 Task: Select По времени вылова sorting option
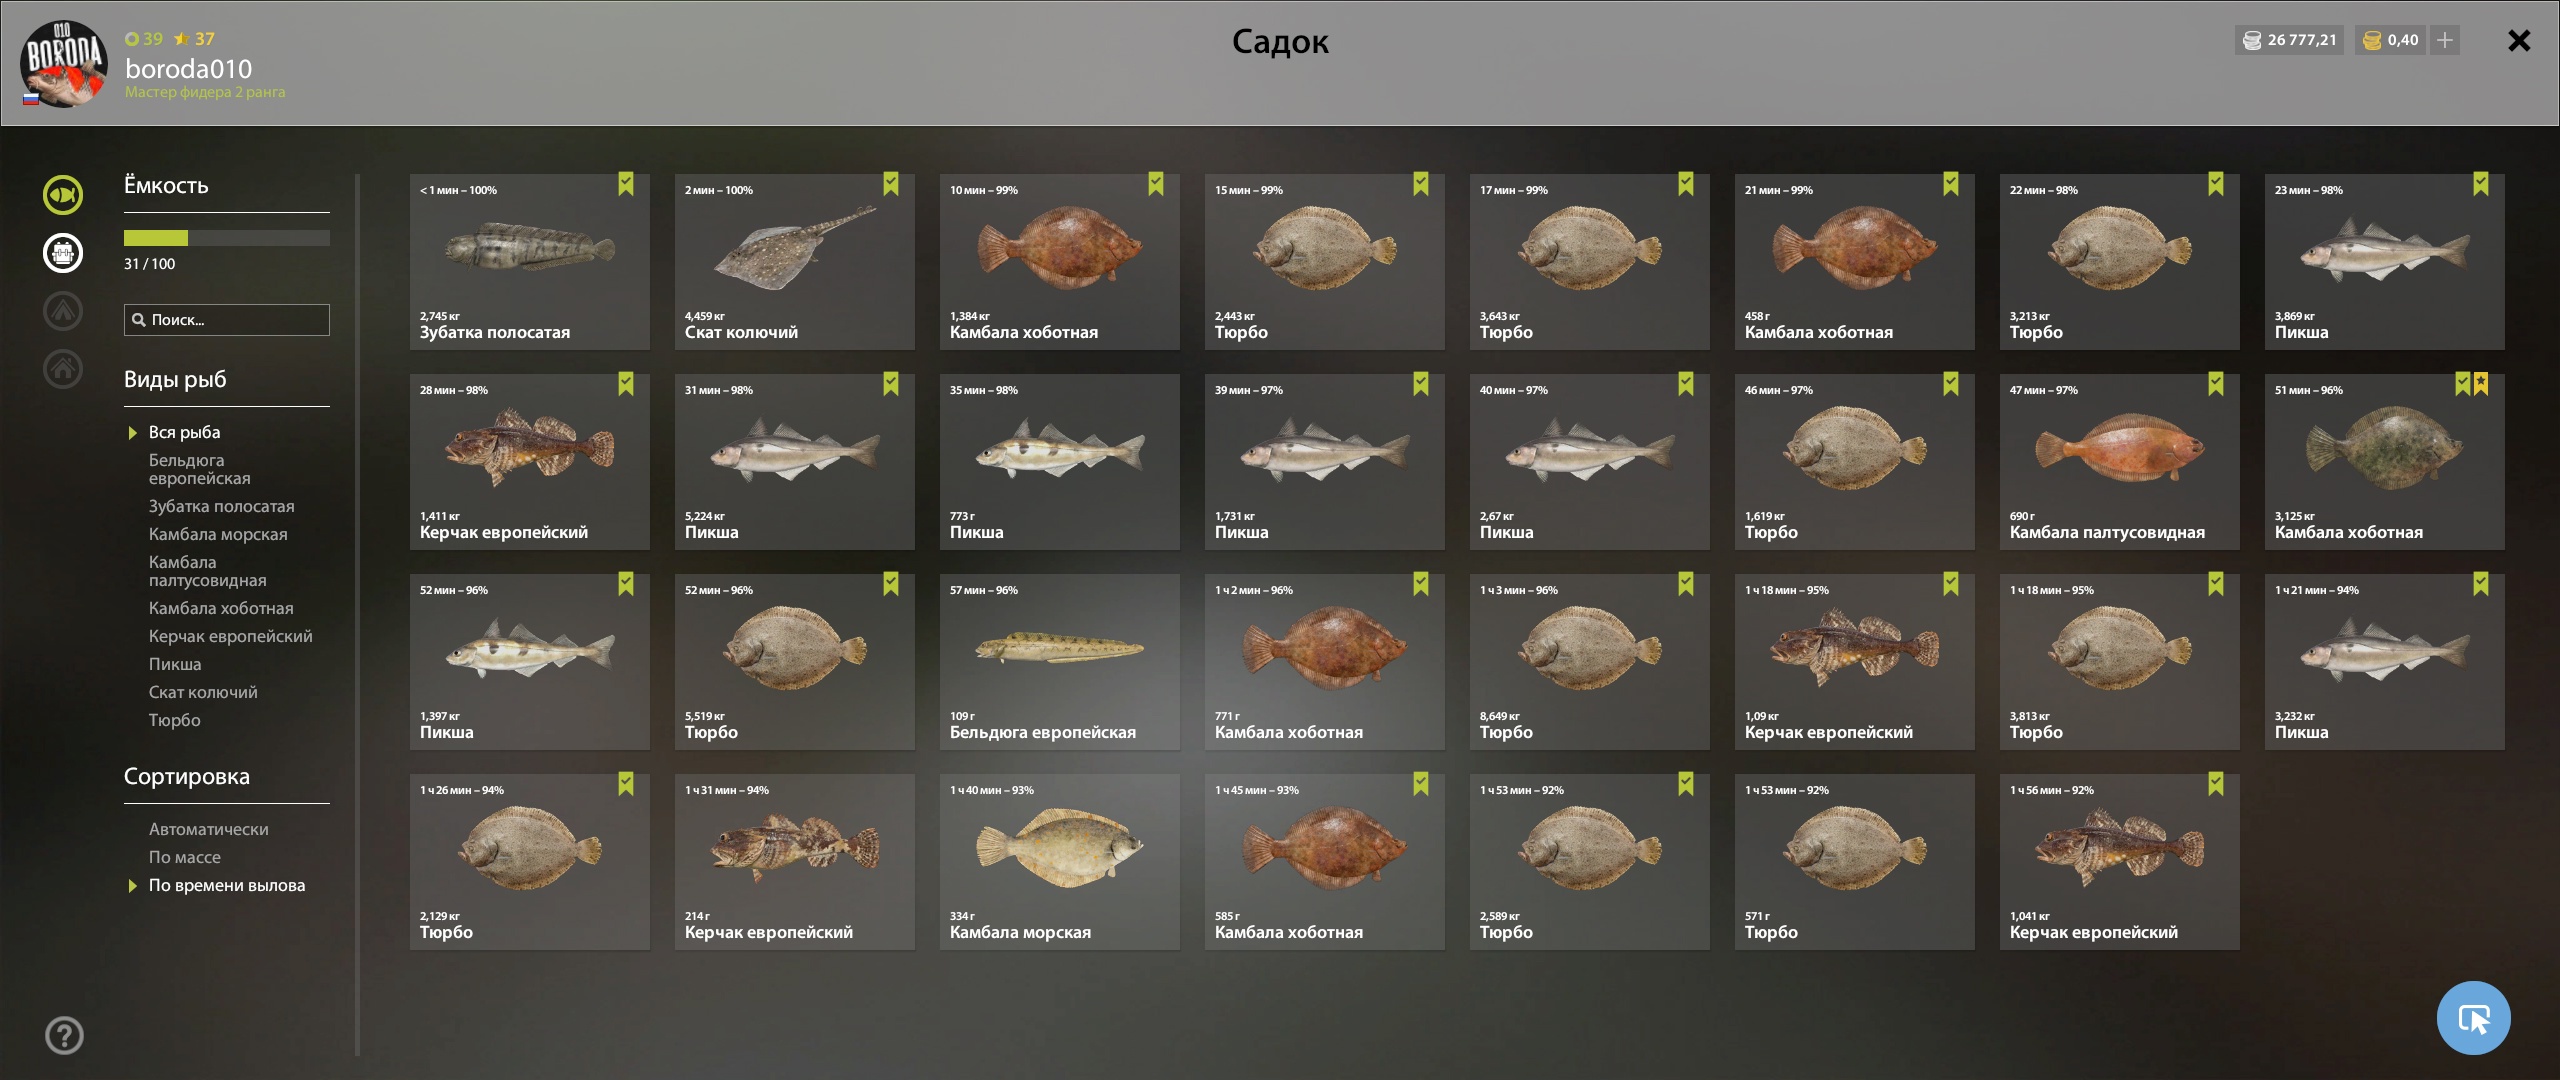coord(227,885)
